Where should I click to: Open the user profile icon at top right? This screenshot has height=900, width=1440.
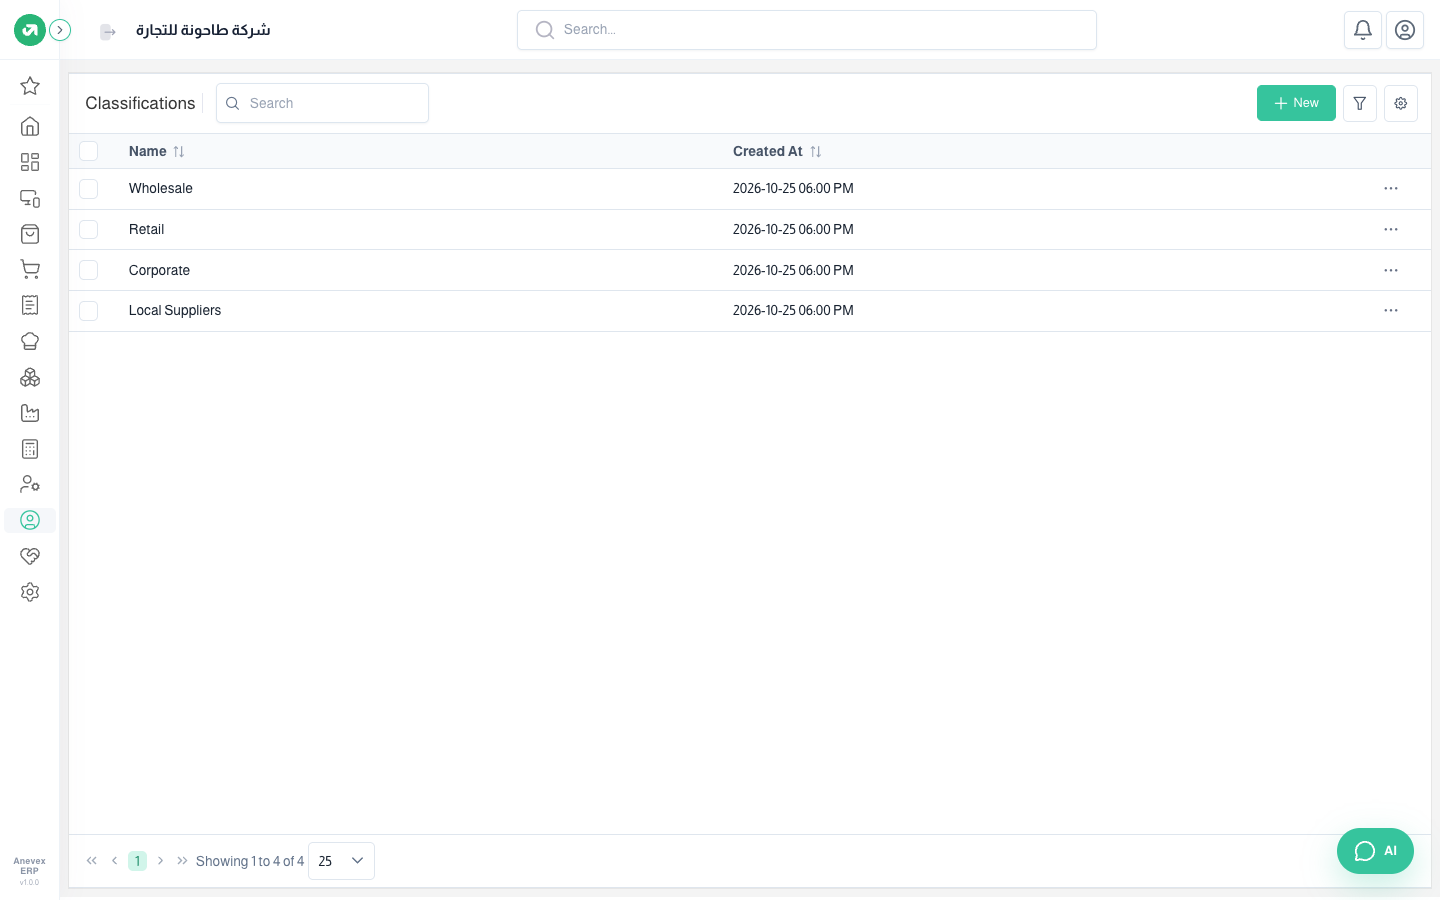[1405, 30]
